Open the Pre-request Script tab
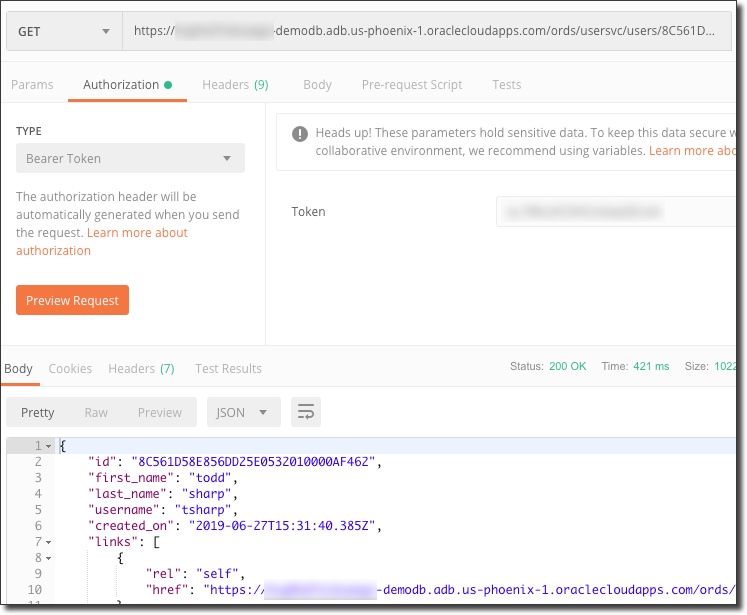This screenshot has height=615, width=747. 412,85
